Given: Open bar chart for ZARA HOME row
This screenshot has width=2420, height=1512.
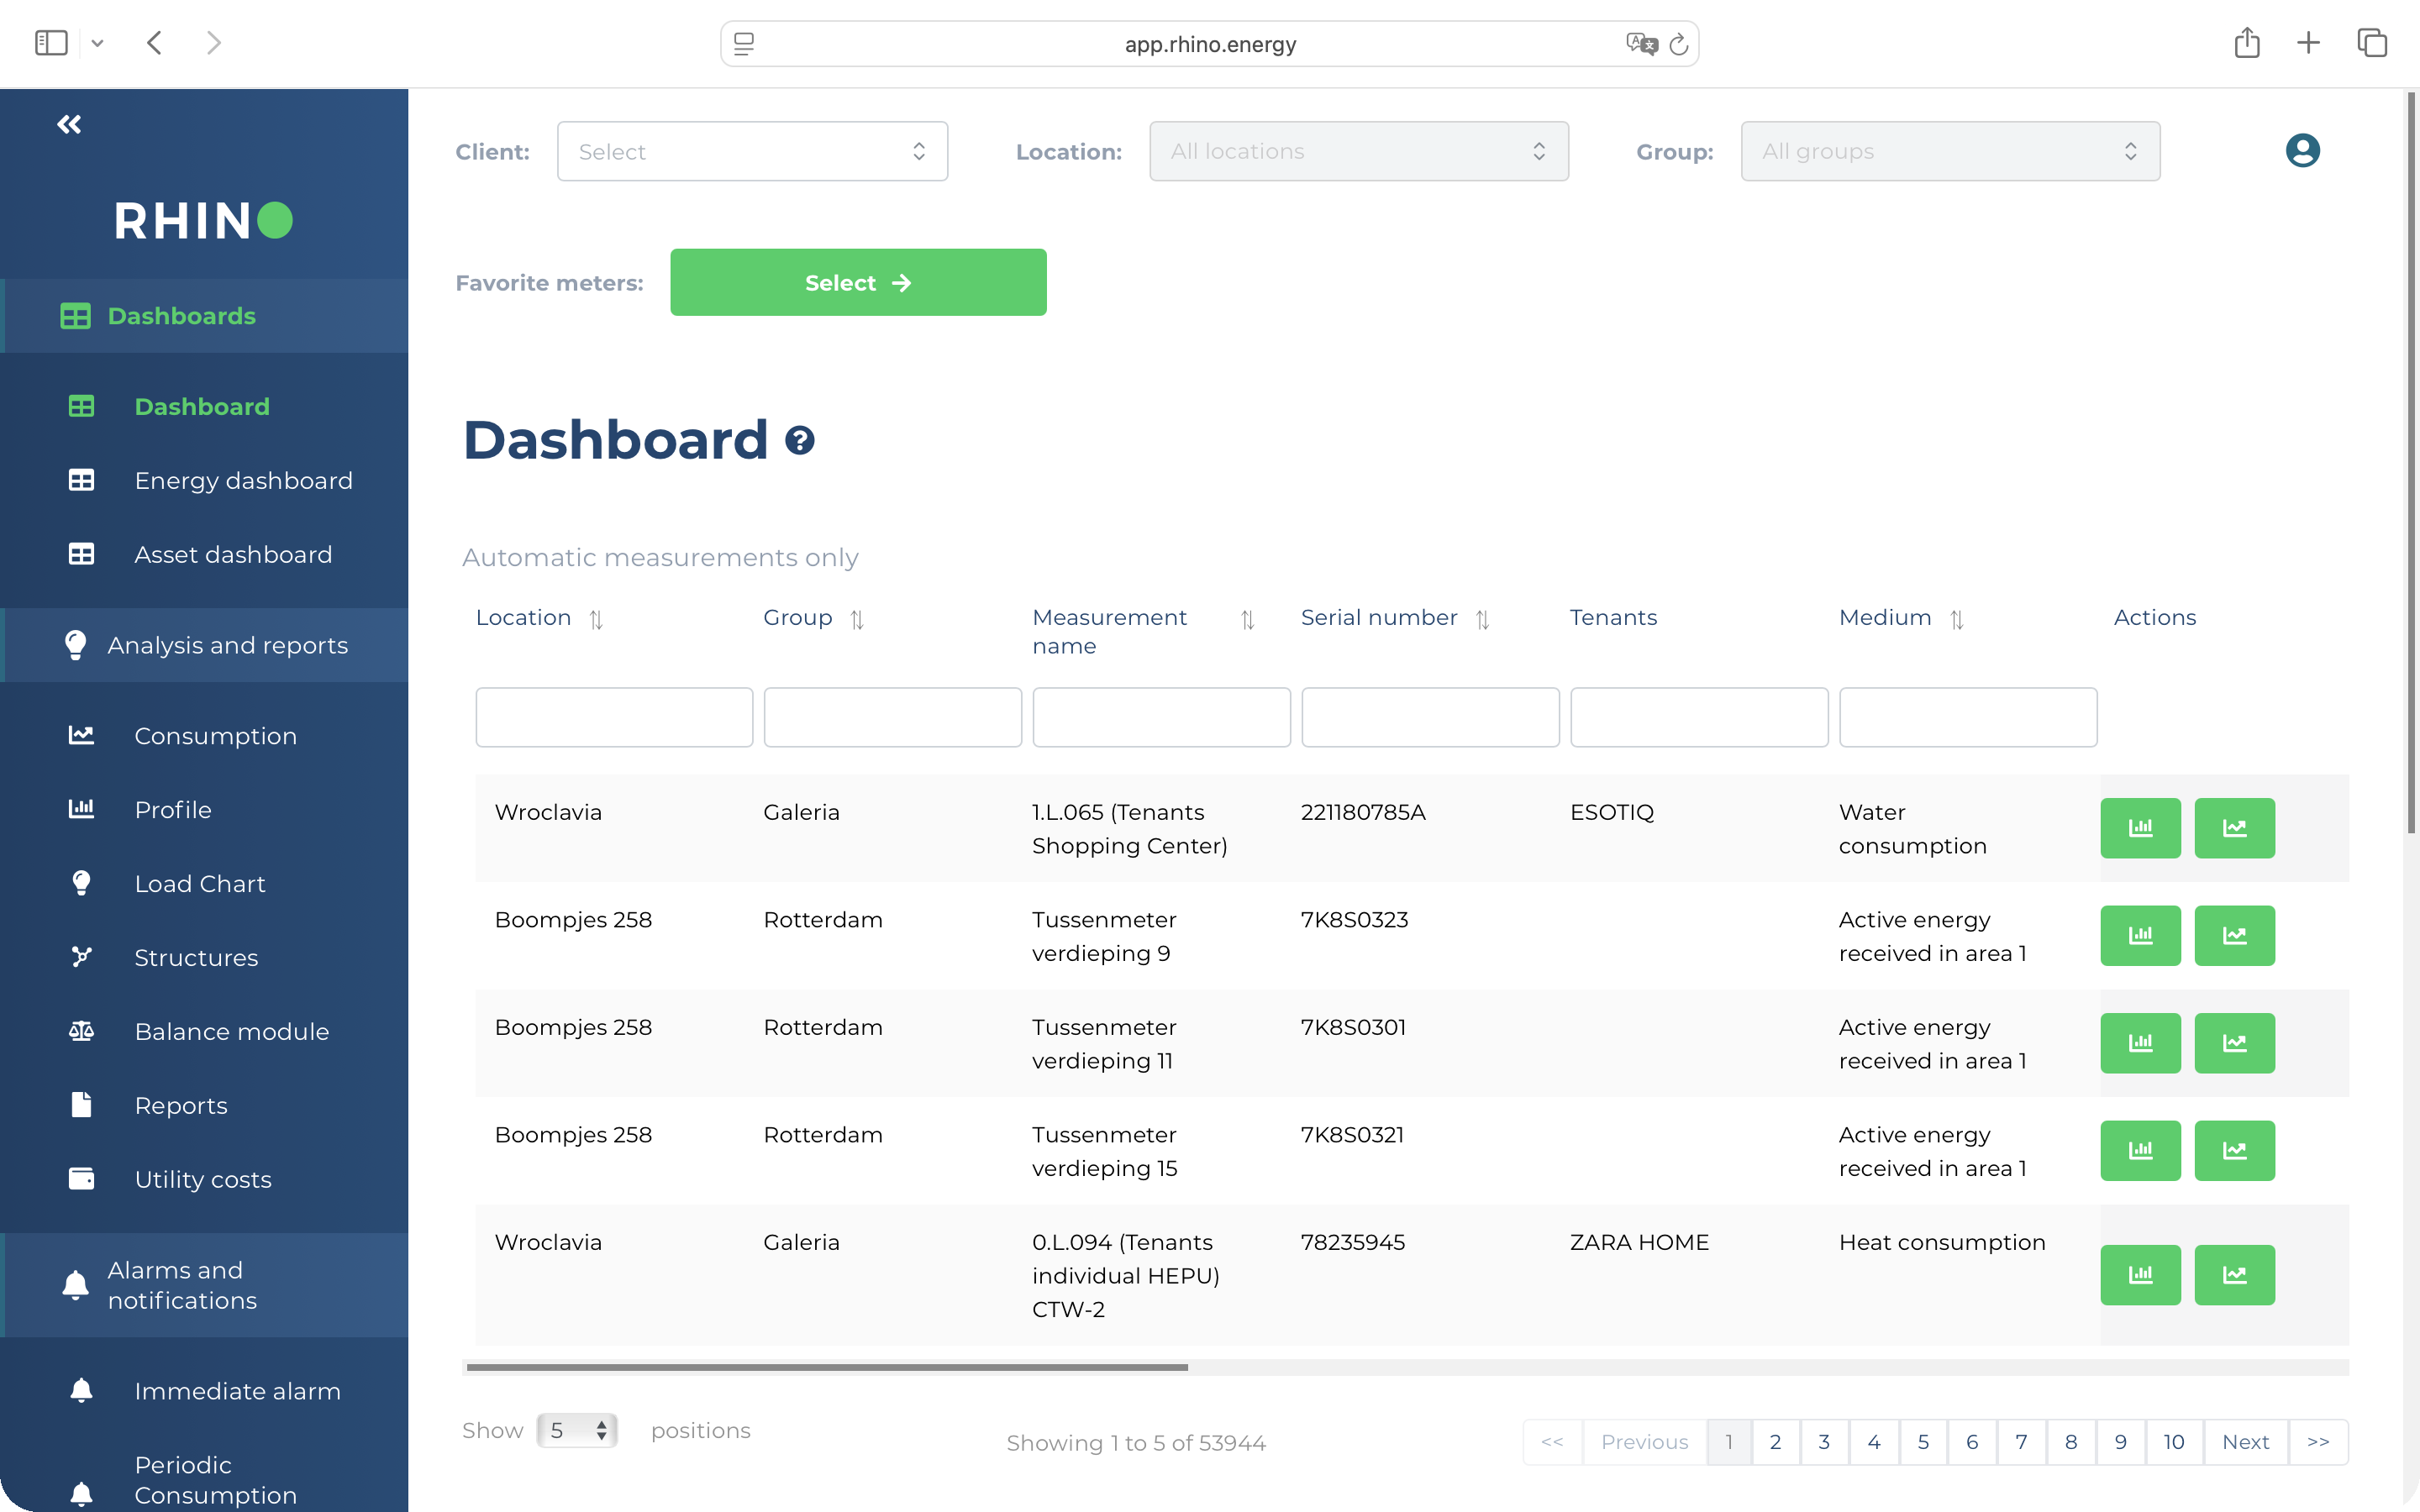Looking at the screenshot, I should click(2140, 1275).
